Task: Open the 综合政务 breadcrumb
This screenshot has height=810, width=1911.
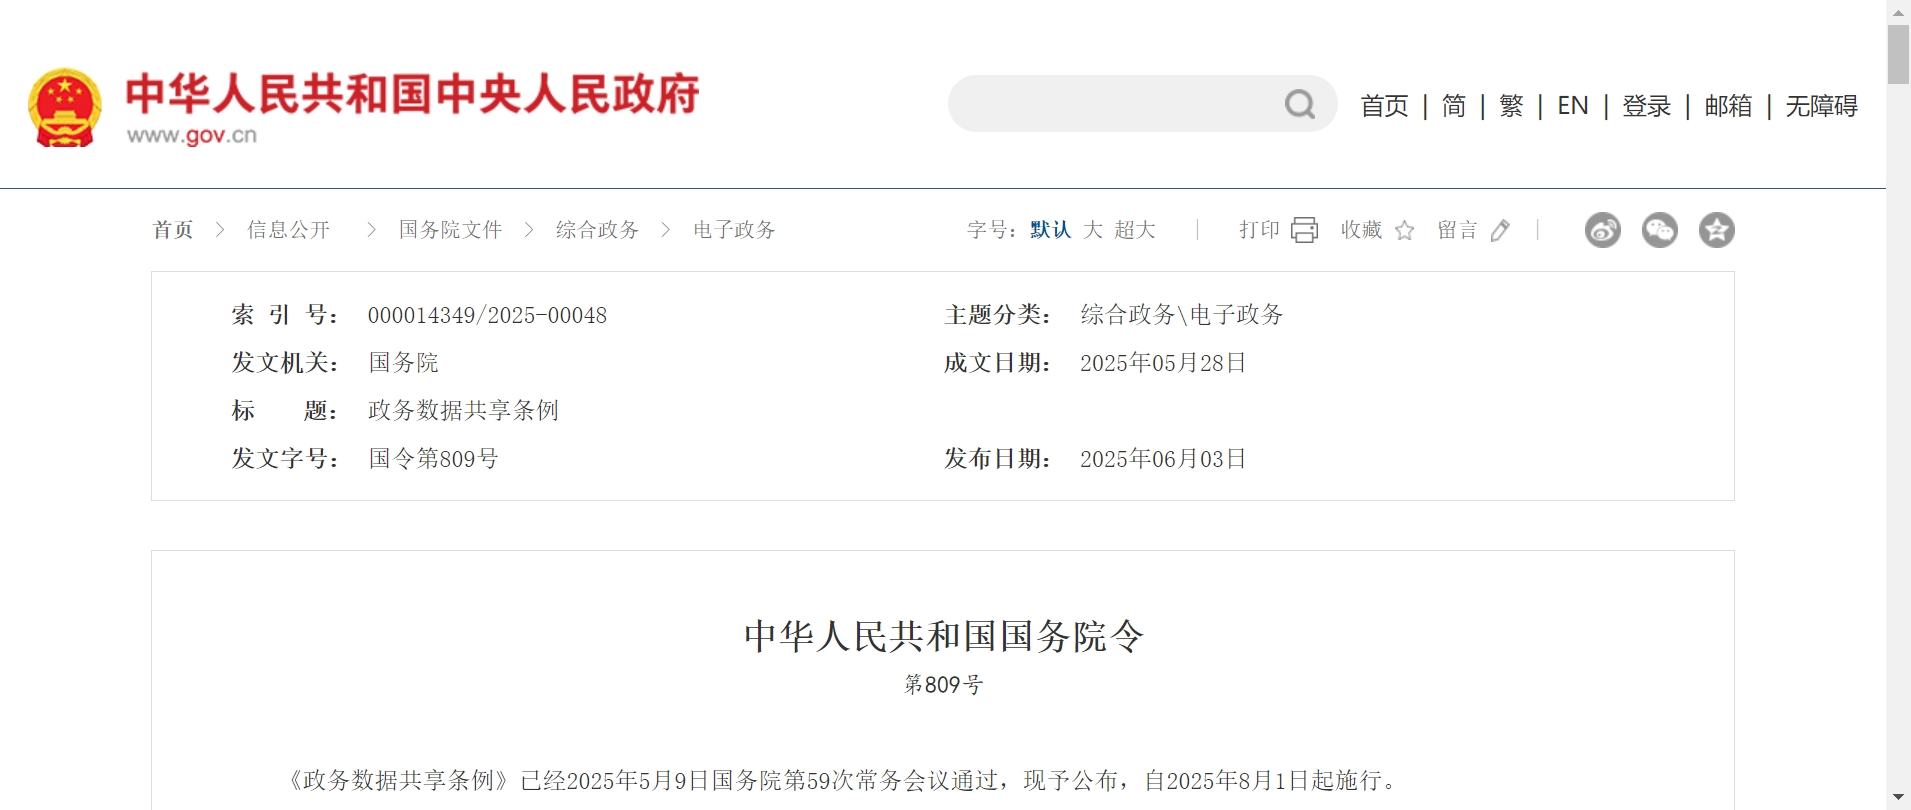Action: (x=597, y=230)
